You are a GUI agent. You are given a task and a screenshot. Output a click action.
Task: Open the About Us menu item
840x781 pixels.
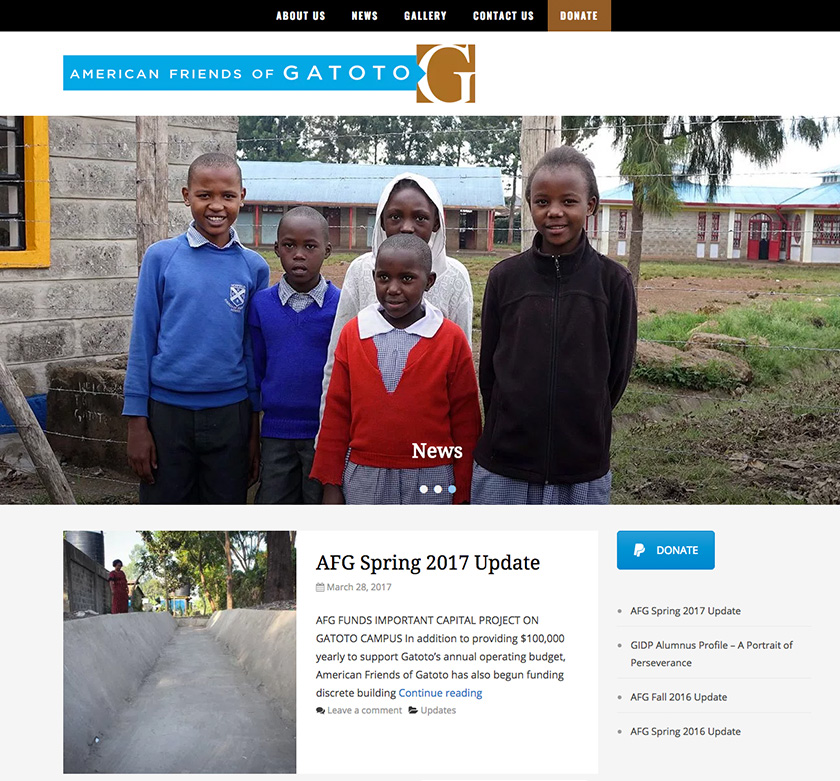pyautogui.click(x=301, y=16)
